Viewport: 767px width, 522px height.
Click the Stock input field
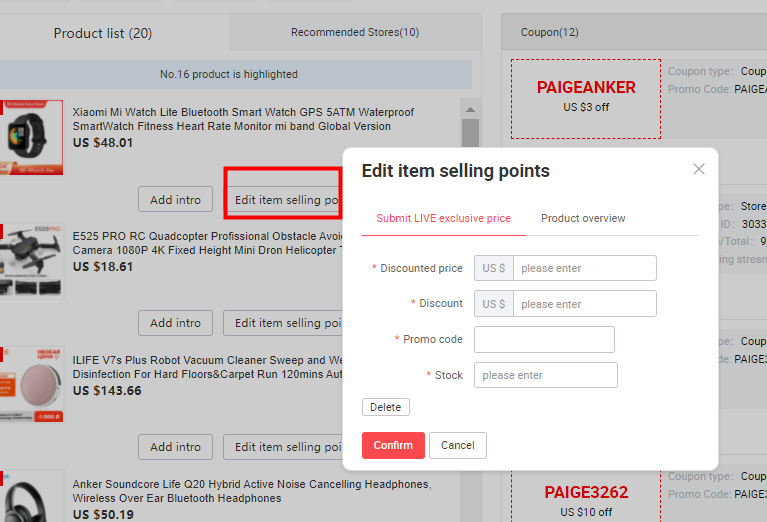(x=545, y=375)
